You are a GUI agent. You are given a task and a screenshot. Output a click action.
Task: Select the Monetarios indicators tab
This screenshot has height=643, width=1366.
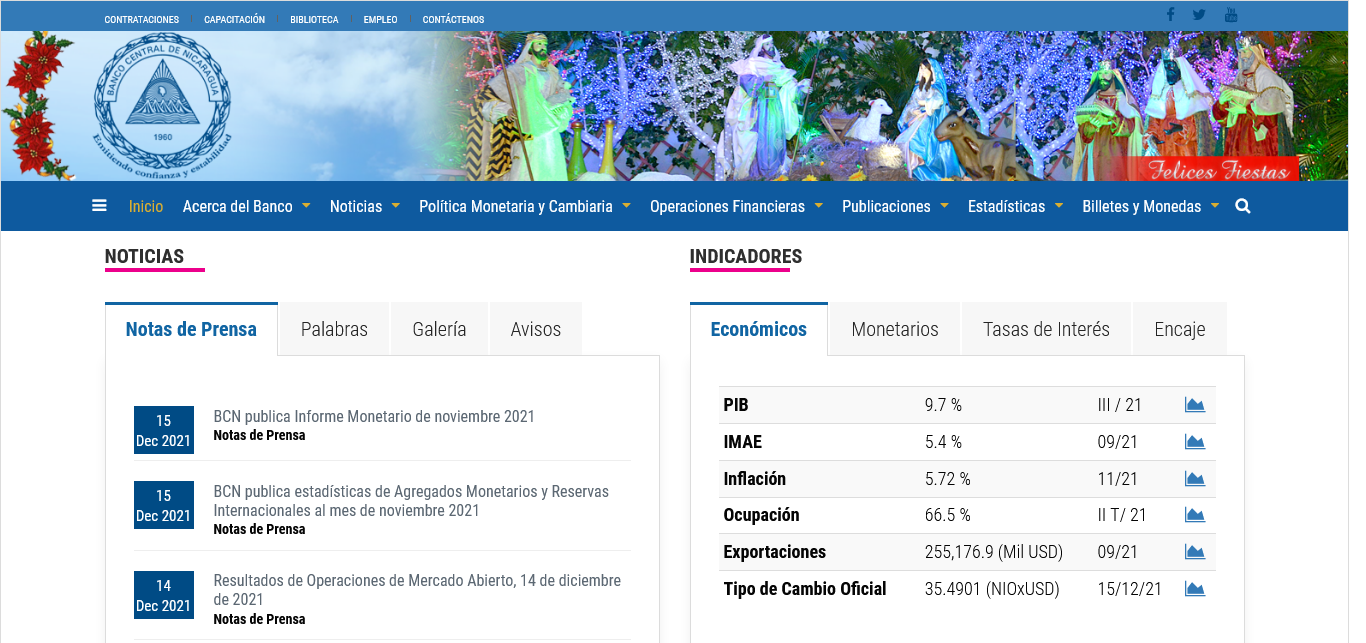click(895, 329)
